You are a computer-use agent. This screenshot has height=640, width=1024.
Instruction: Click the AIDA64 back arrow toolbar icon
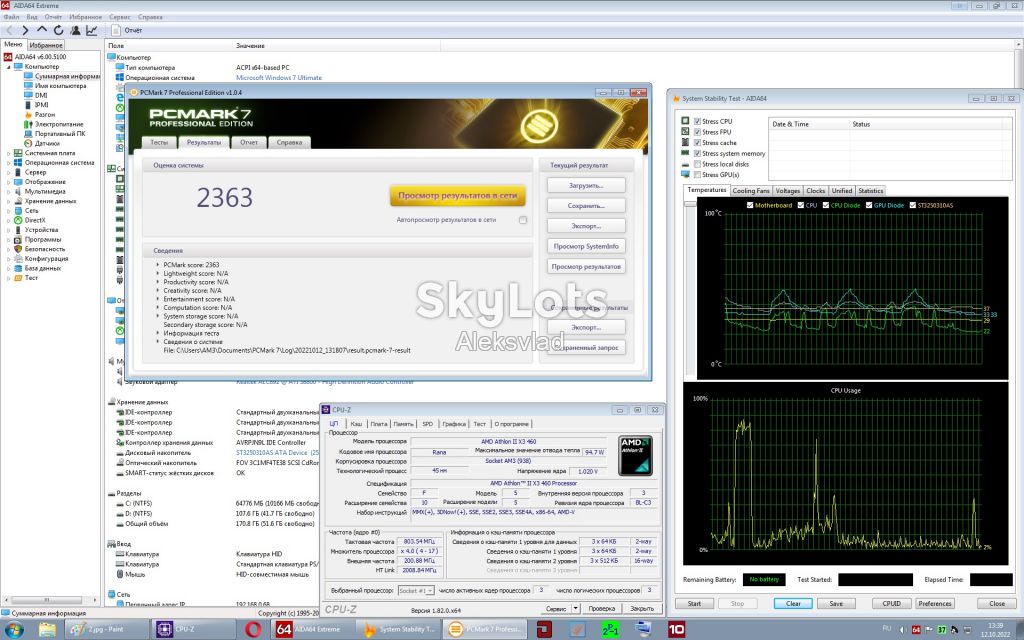coord(9,30)
